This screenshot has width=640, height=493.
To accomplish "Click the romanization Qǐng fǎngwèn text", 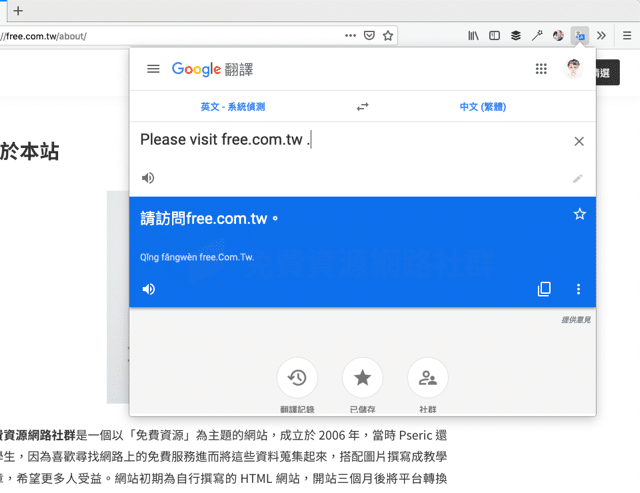I will click(x=197, y=257).
